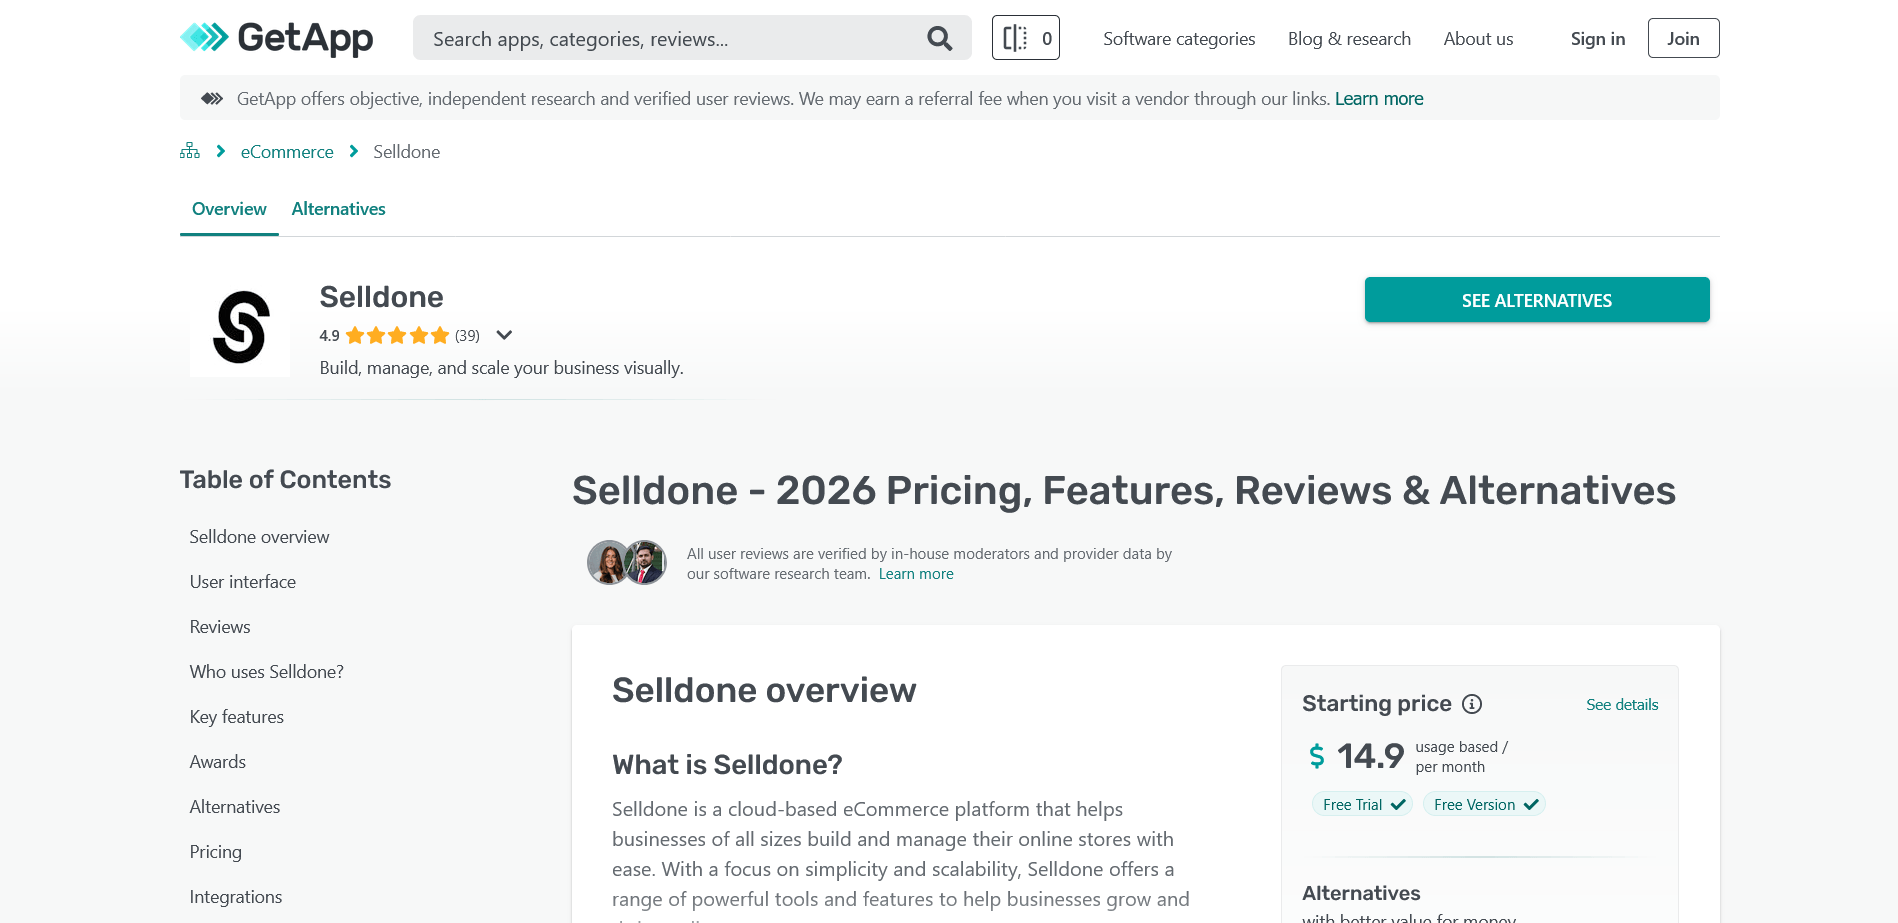Click the reviewers' avatar photos

627,563
